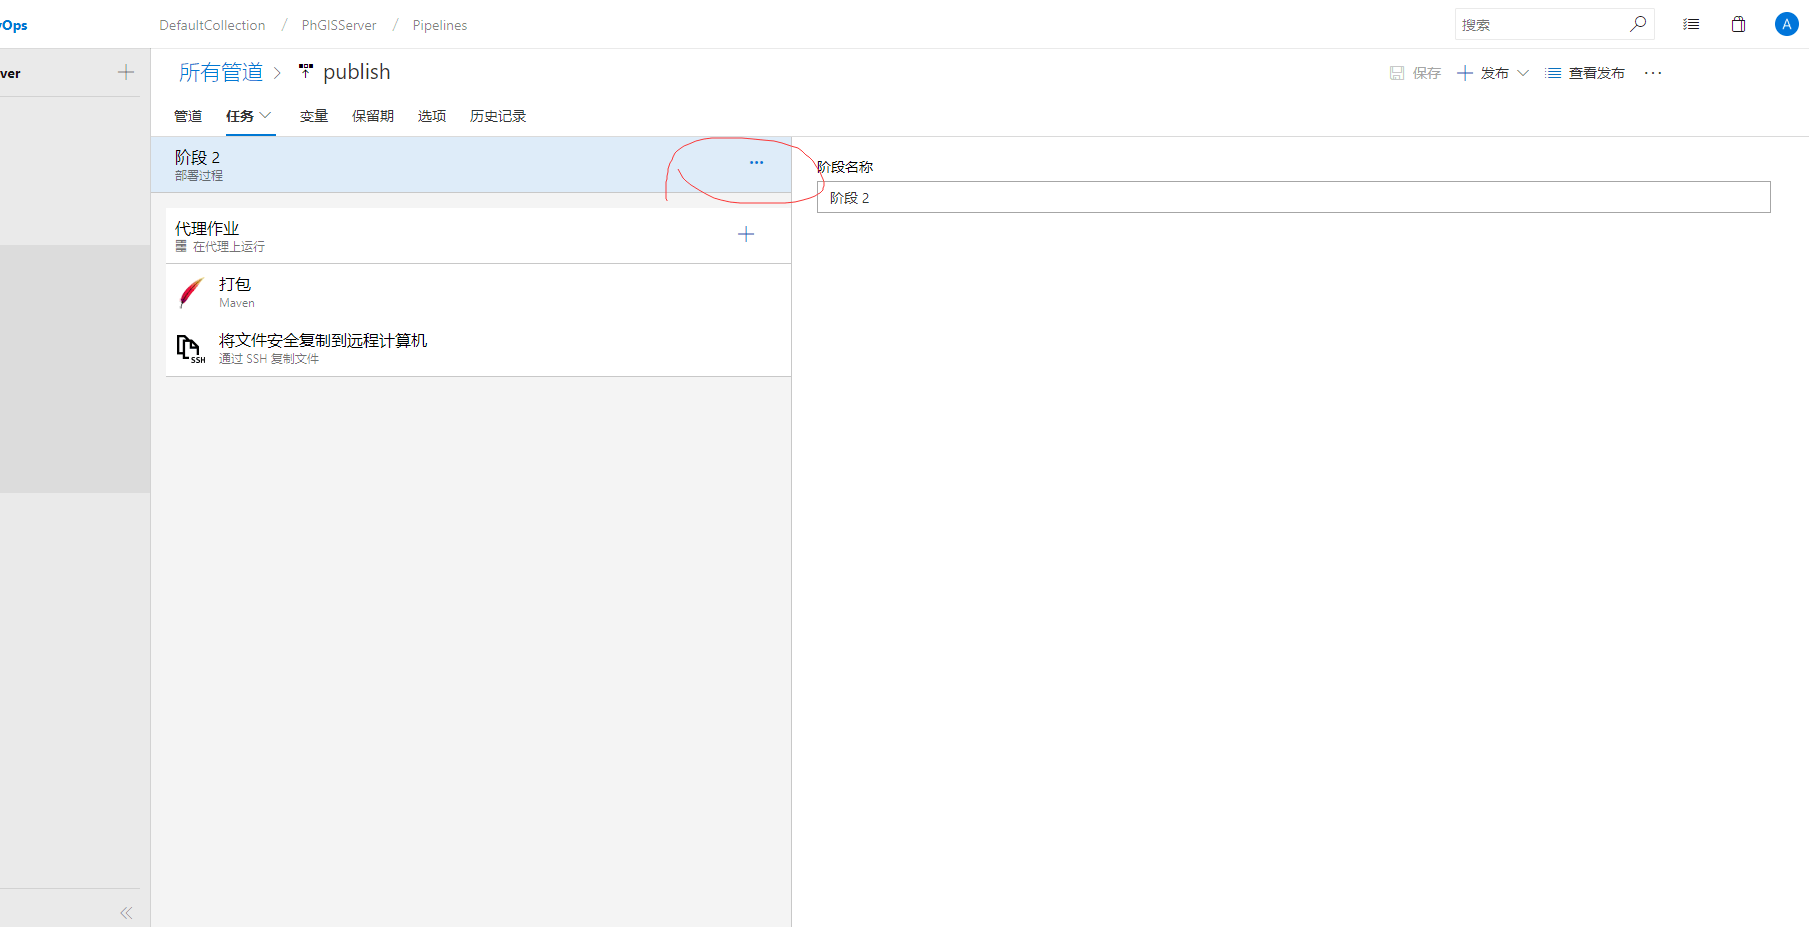Viewport: 1809px width, 927px height.
Task: Open the work items list icon
Action: tap(1691, 24)
